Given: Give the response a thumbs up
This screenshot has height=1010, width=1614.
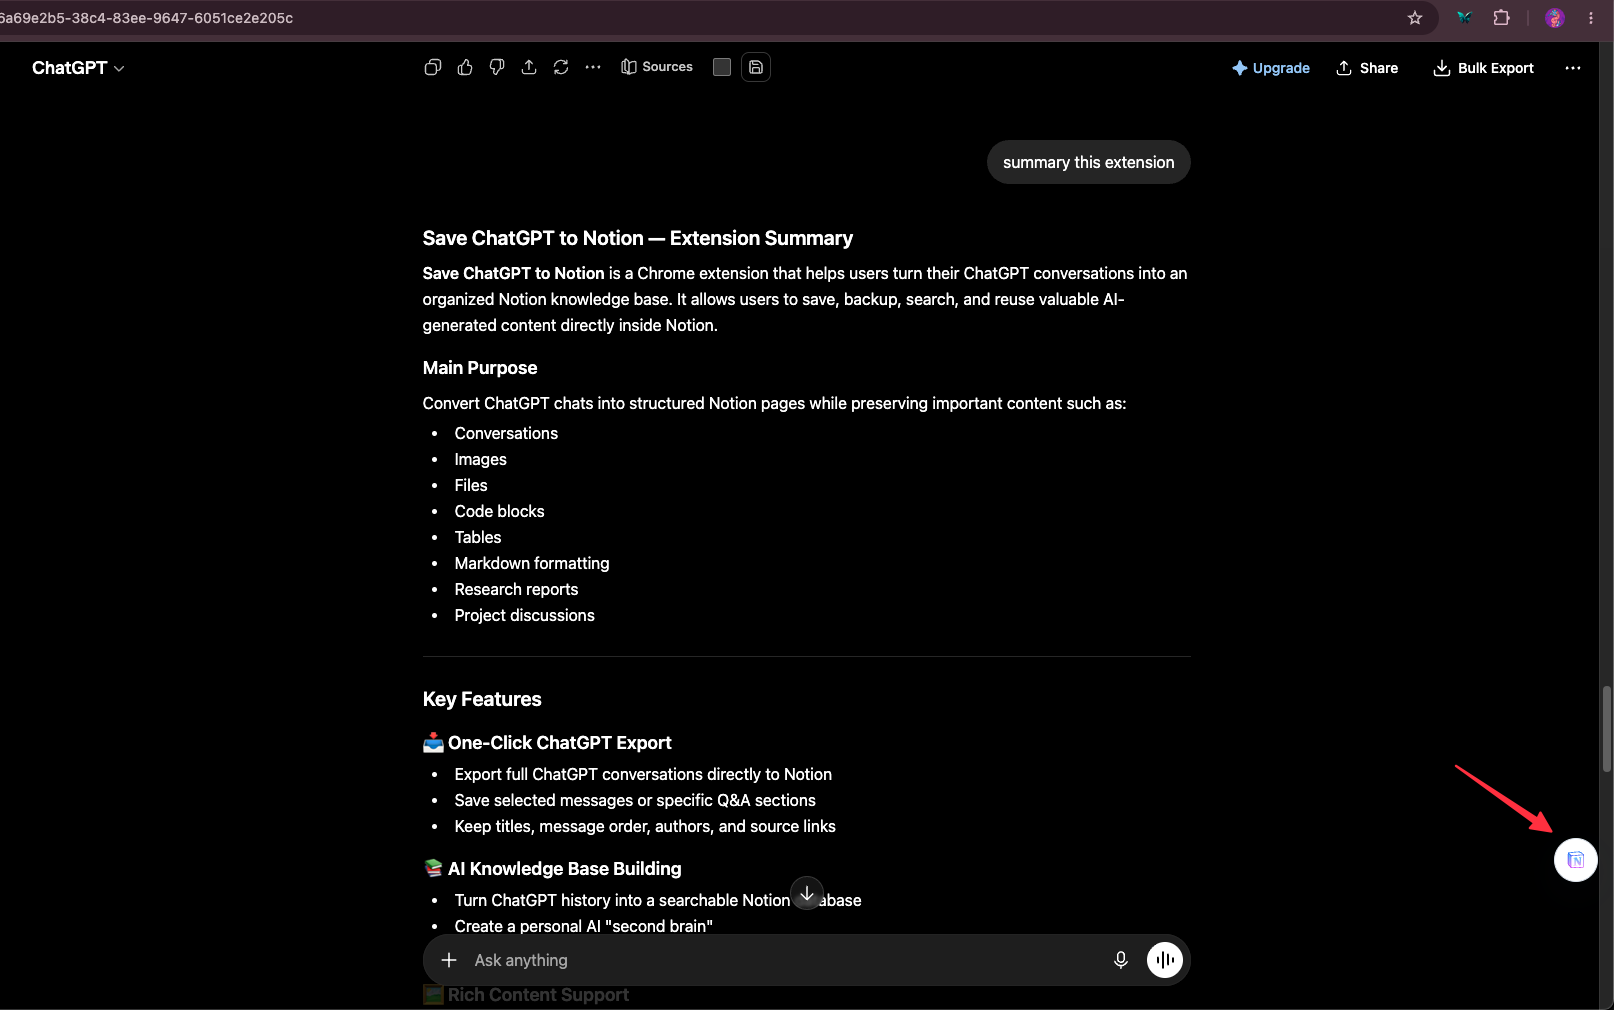Looking at the screenshot, I should (x=465, y=67).
